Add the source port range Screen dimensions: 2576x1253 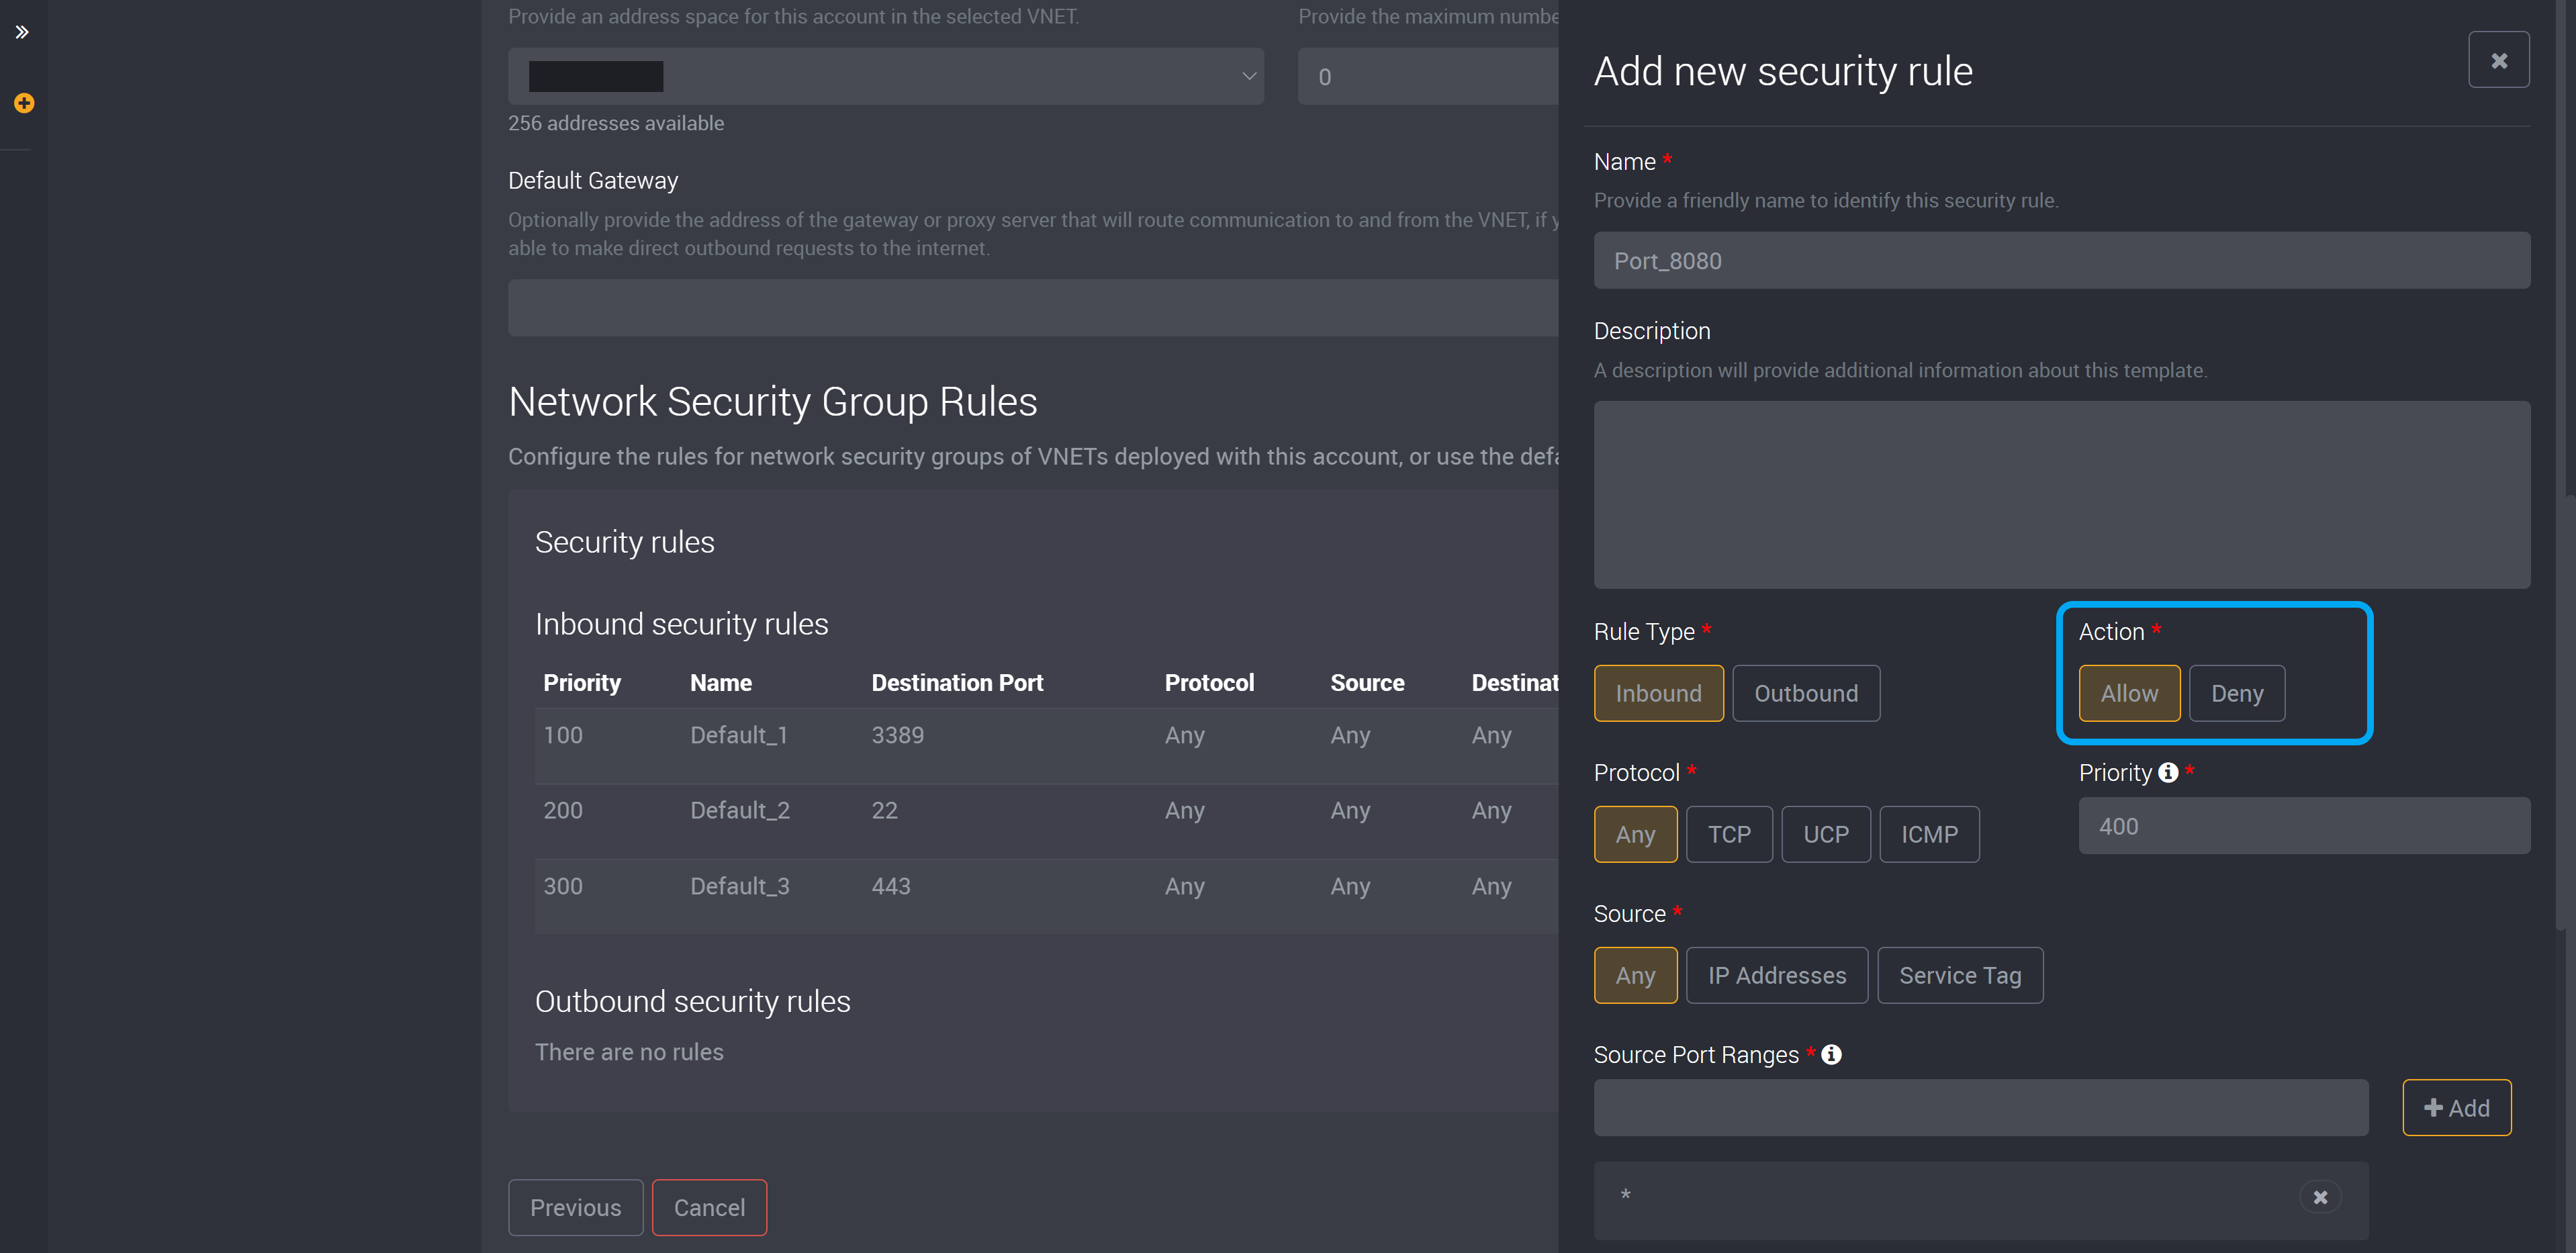2457,1107
